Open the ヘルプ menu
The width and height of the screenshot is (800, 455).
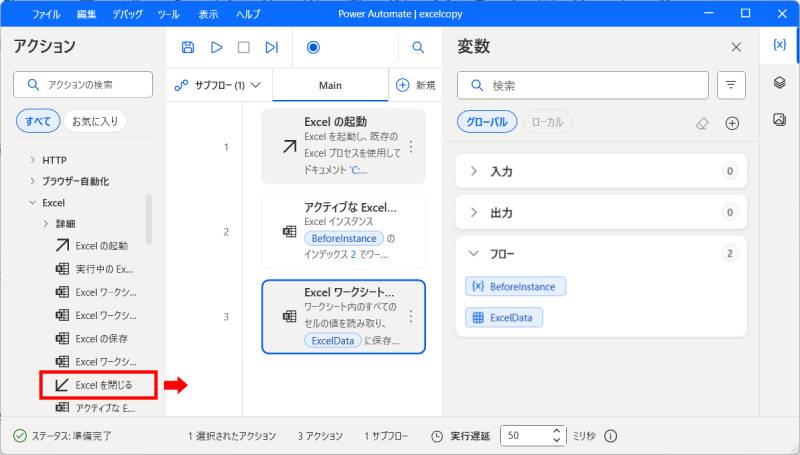coord(248,14)
